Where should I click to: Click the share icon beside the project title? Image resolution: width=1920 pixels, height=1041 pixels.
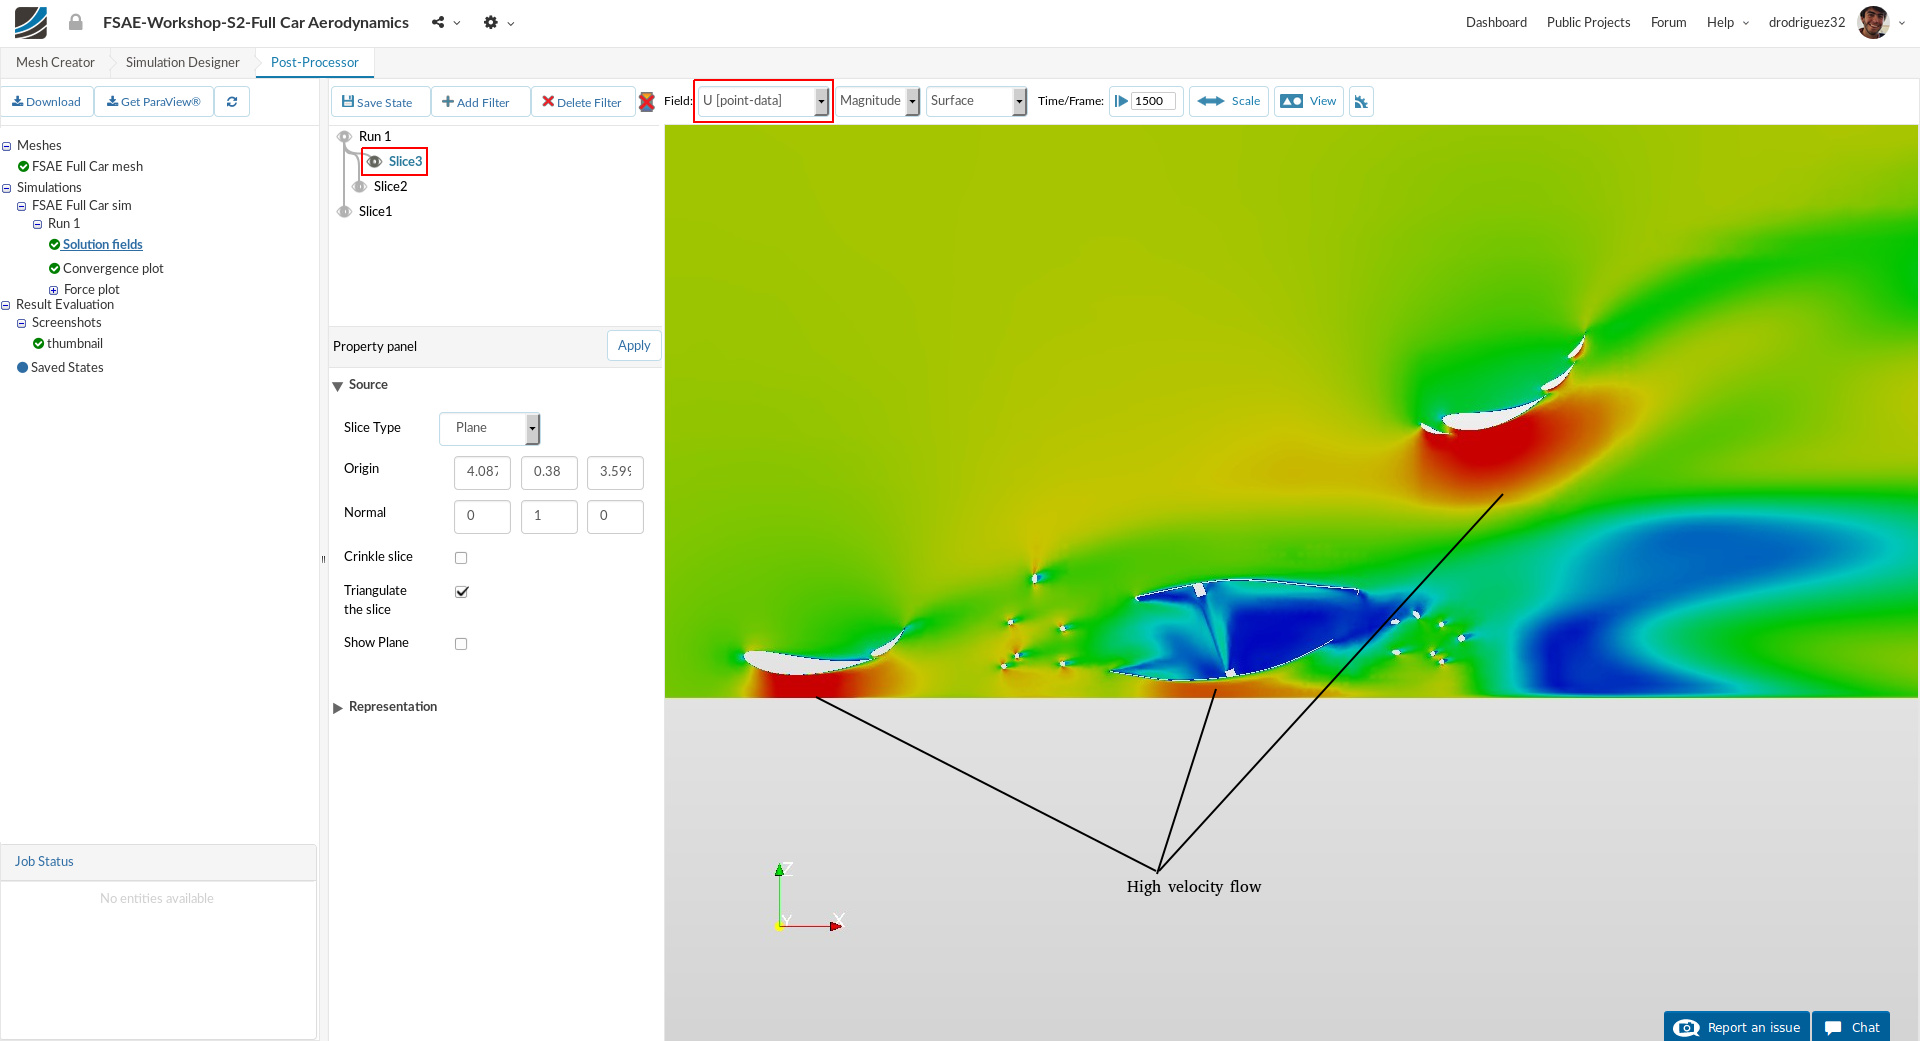438,22
